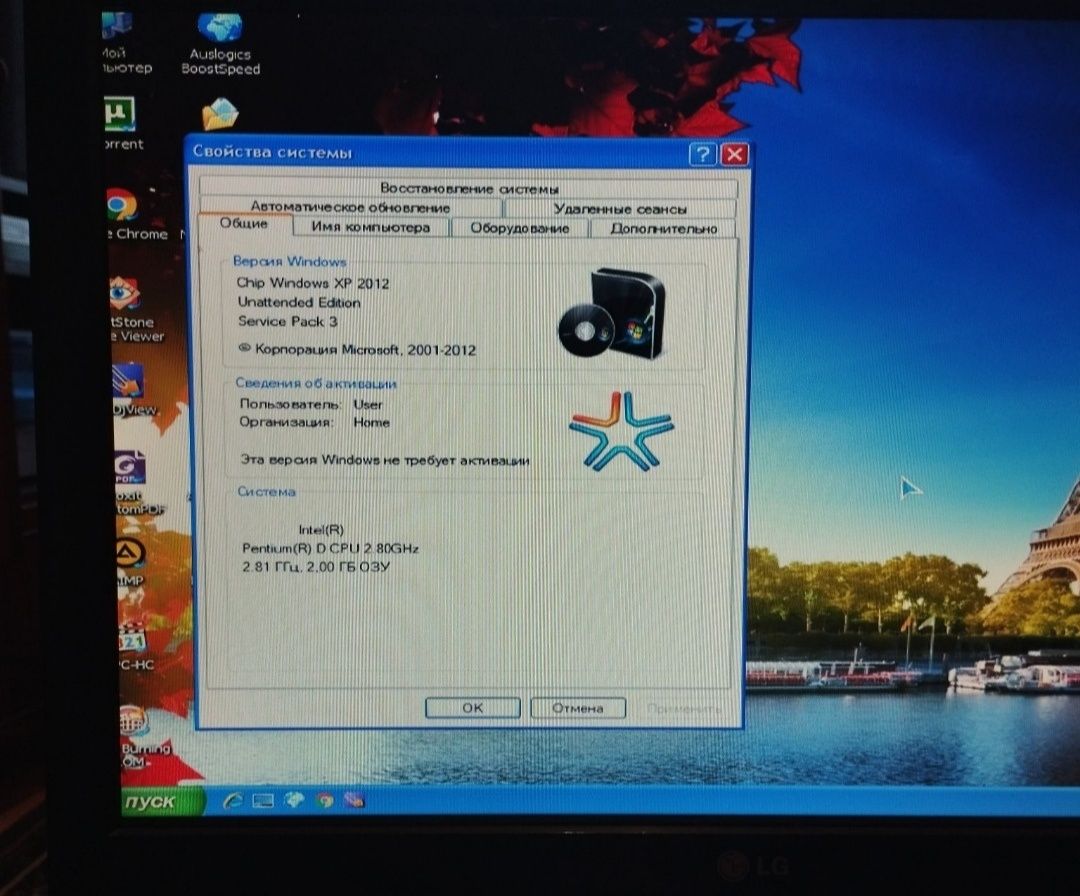Click the text Эта версия Windows не требует активации
This screenshot has height=896, width=1080.
click(385, 460)
